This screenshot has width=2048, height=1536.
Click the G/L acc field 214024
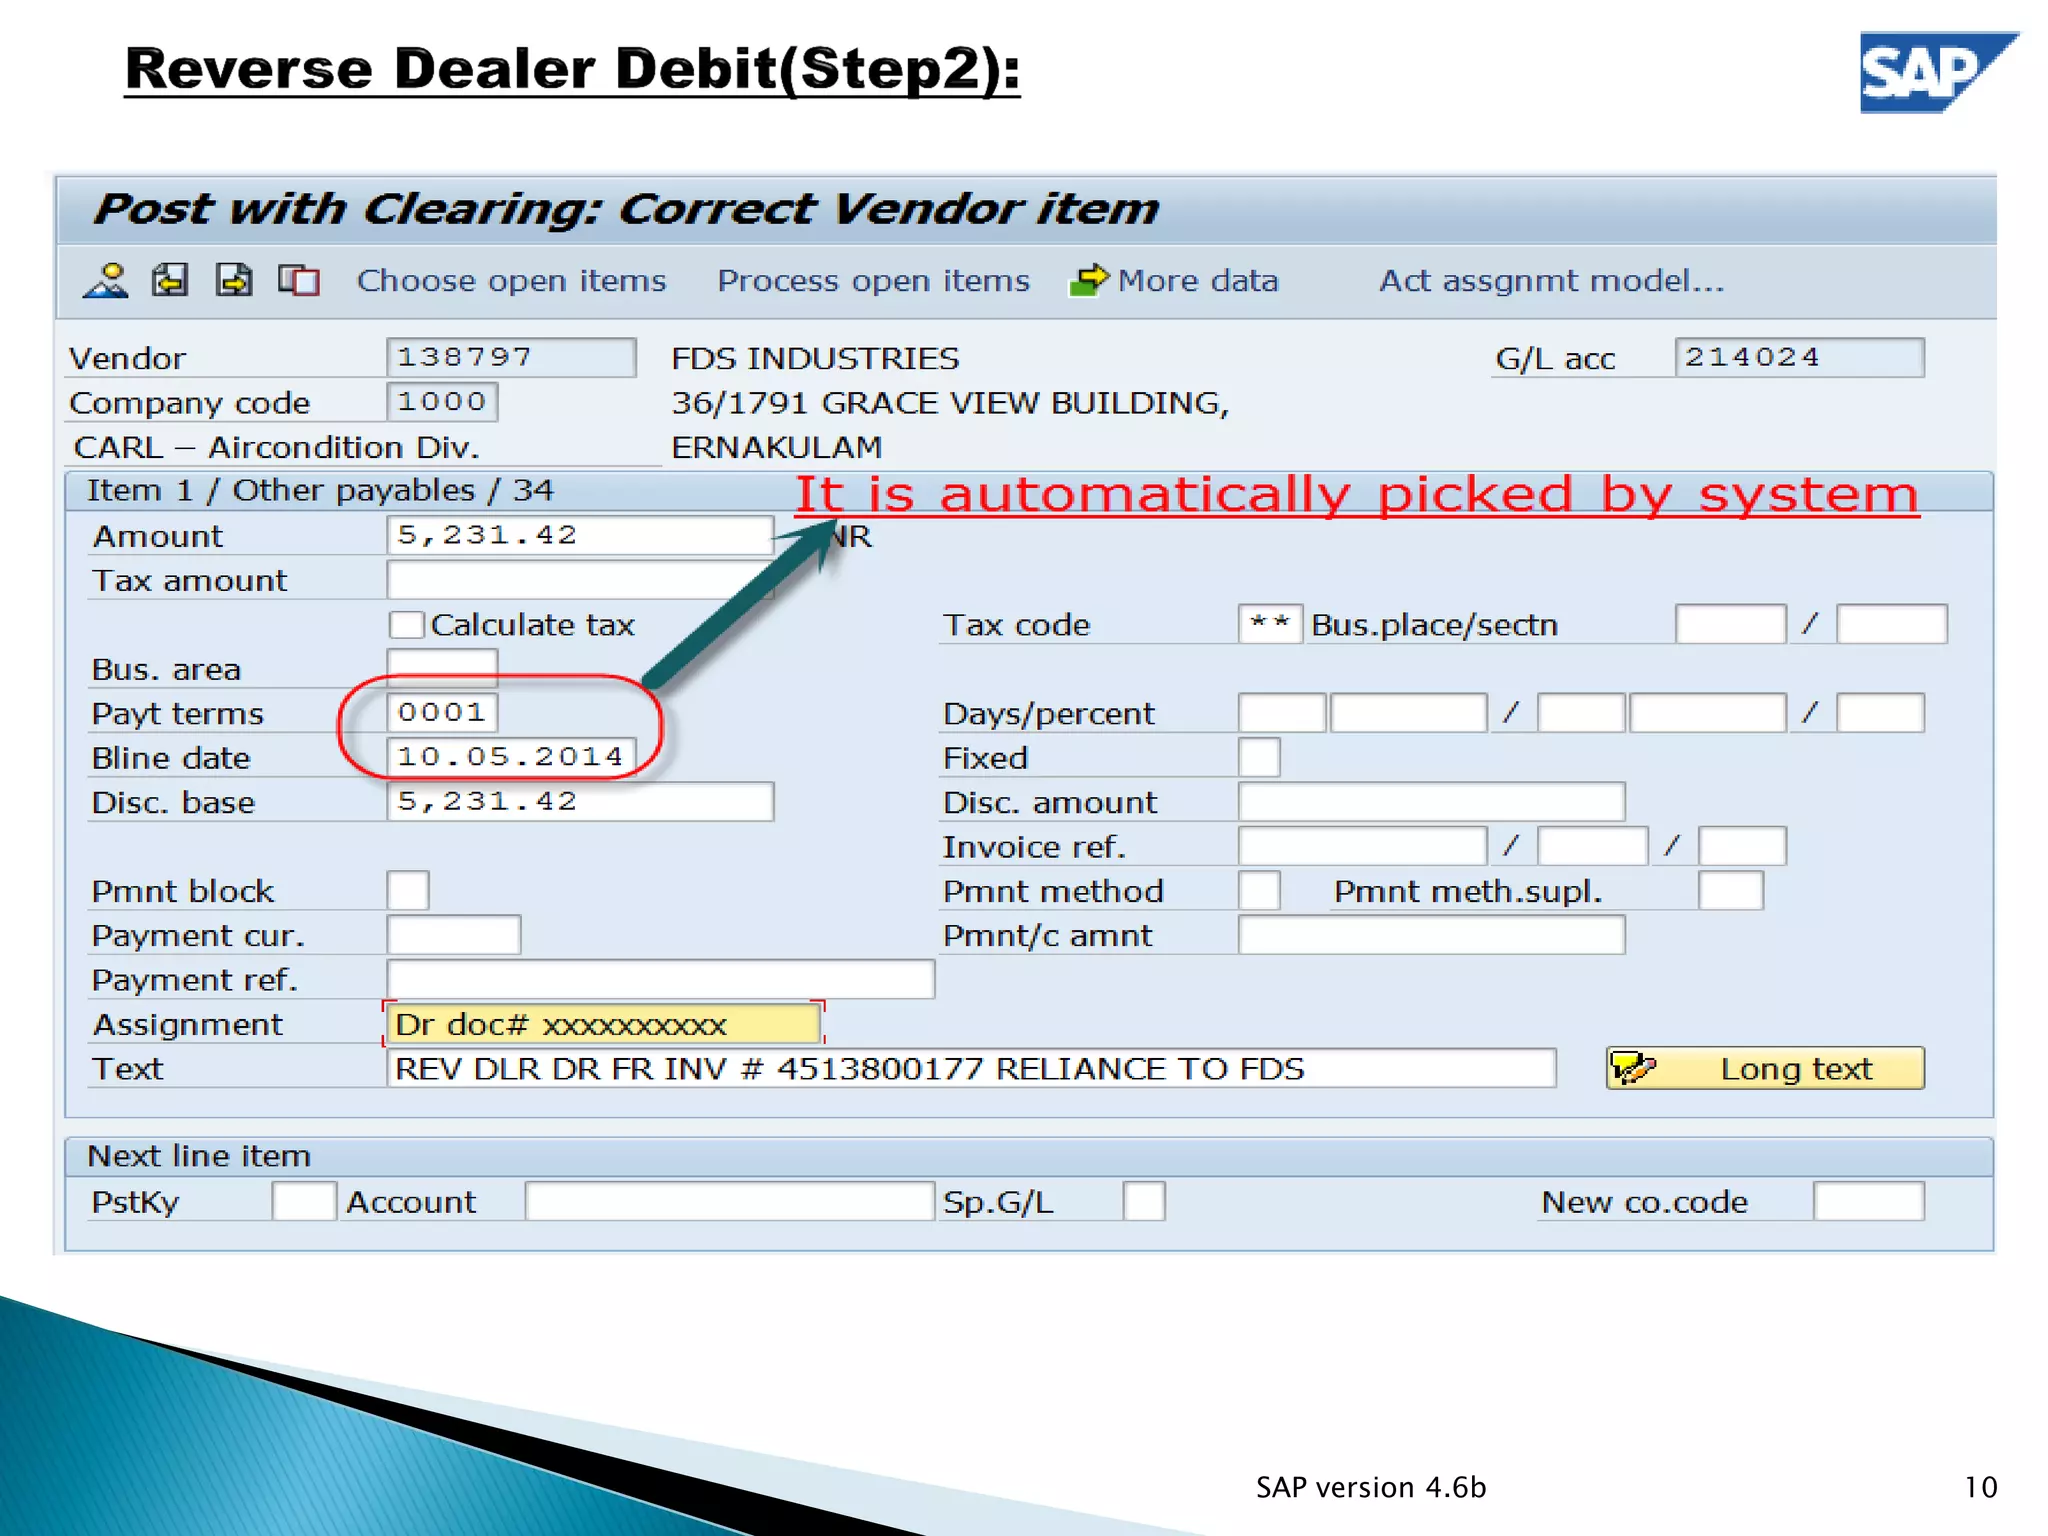point(1799,357)
